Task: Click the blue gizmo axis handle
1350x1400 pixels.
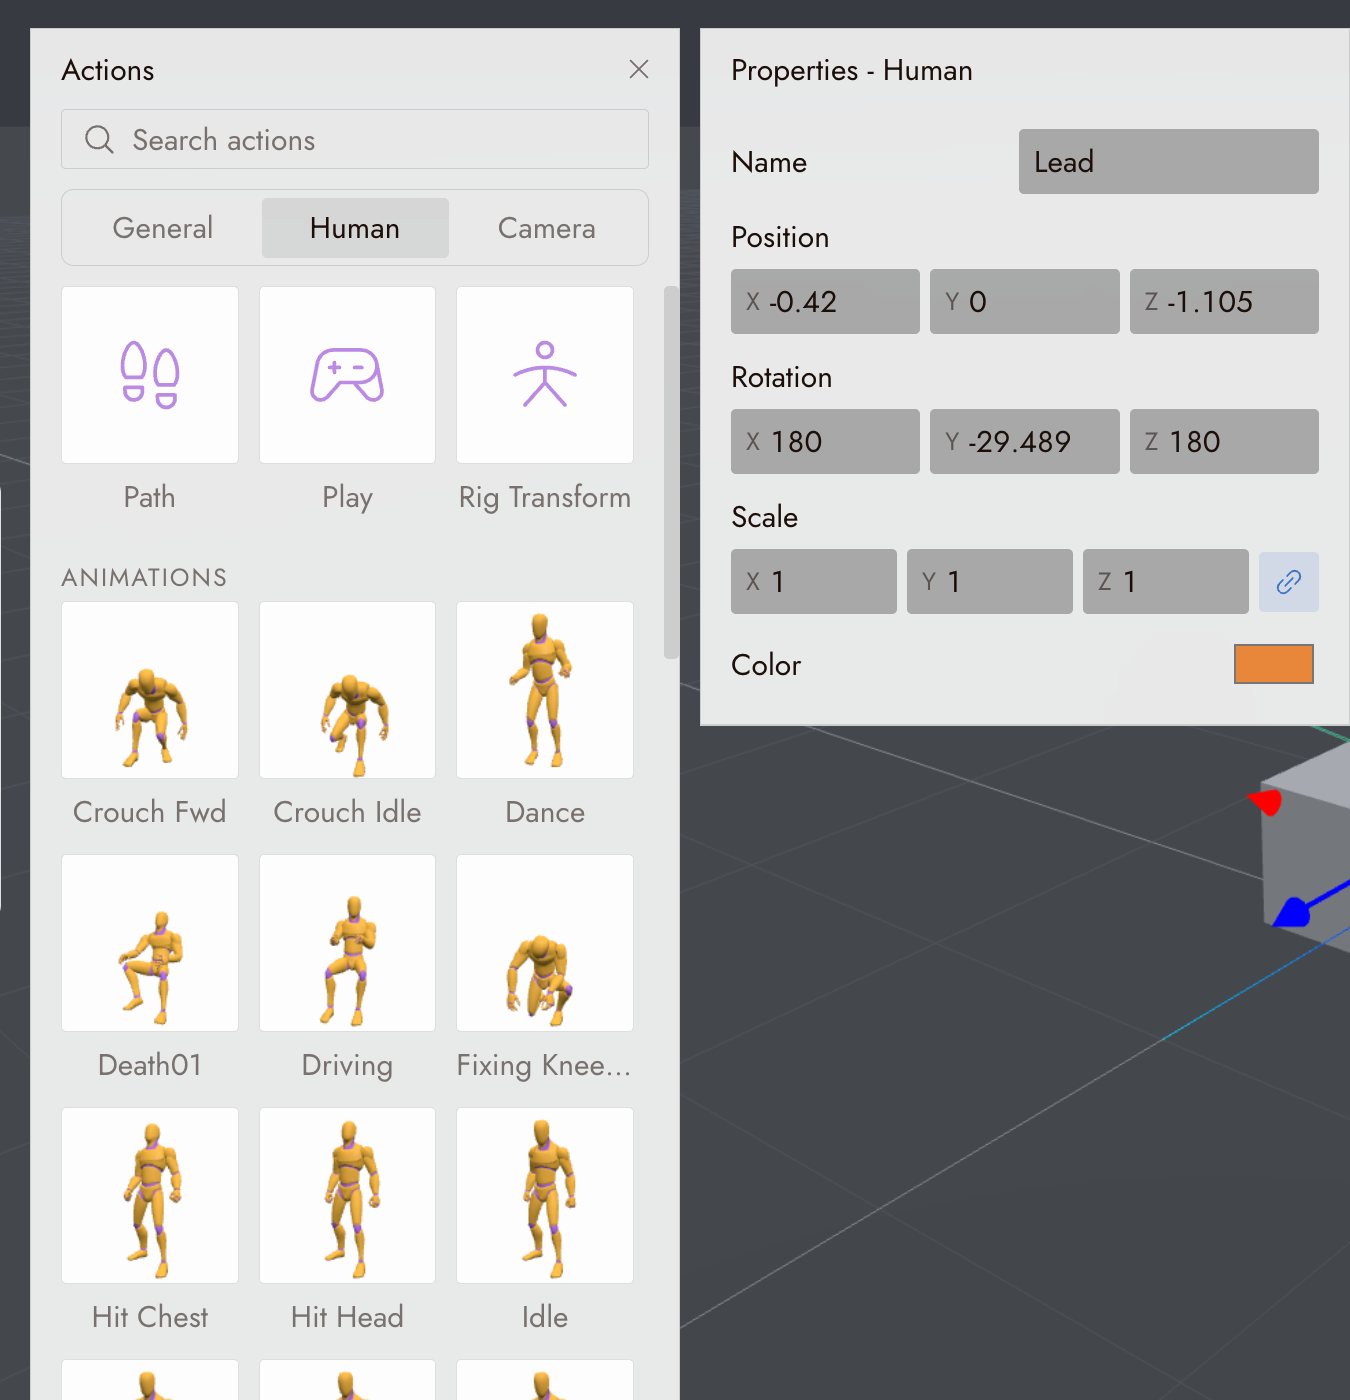Action: click(x=1292, y=912)
